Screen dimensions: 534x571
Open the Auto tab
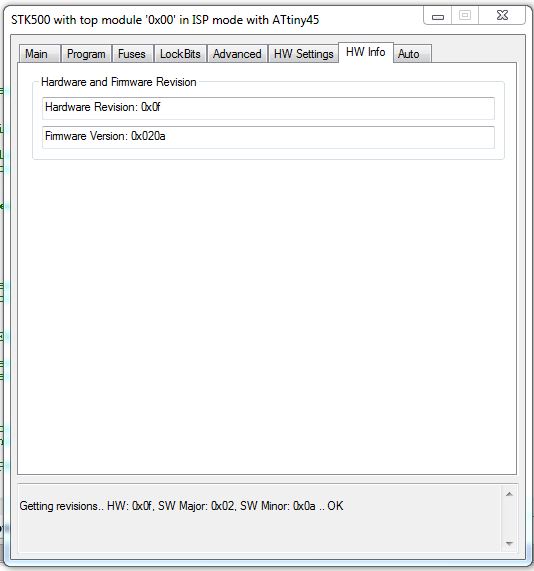(412, 54)
